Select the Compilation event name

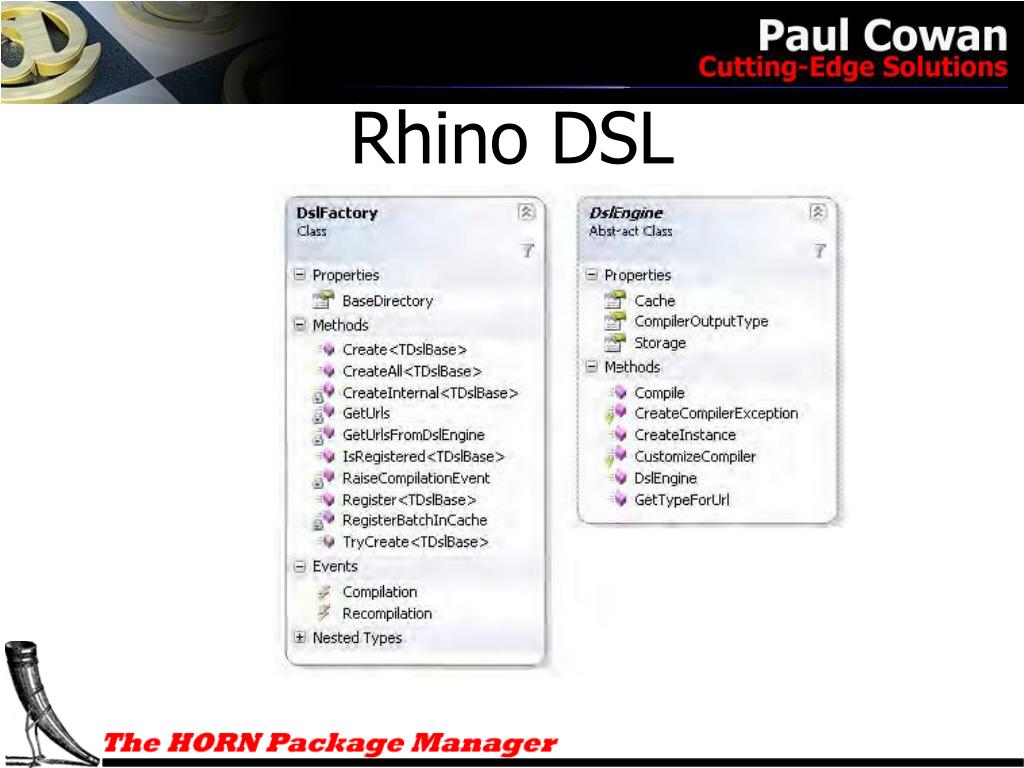click(x=380, y=592)
